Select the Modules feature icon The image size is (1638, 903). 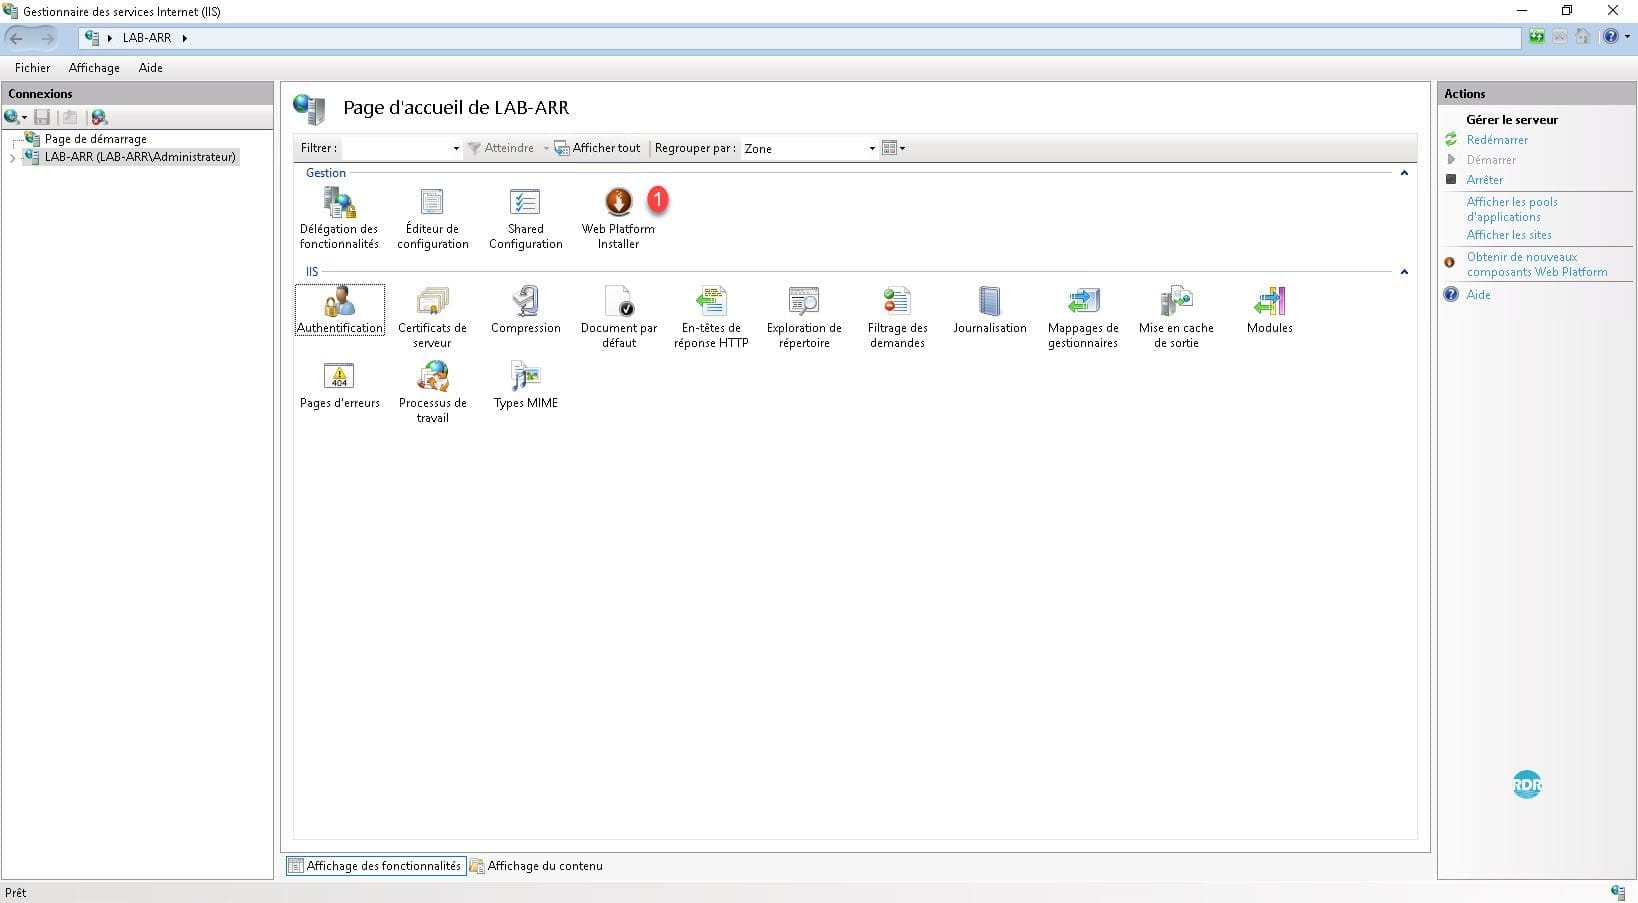click(1269, 310)
